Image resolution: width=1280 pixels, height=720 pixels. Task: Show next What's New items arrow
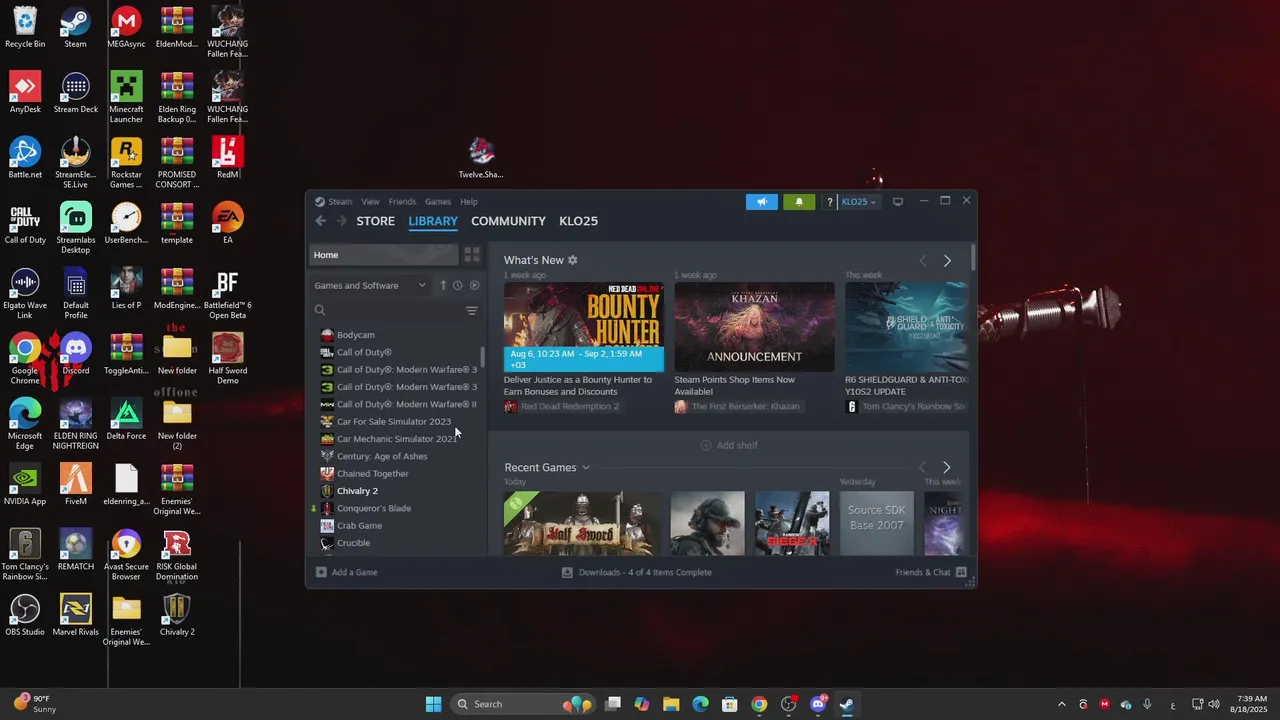947,261
